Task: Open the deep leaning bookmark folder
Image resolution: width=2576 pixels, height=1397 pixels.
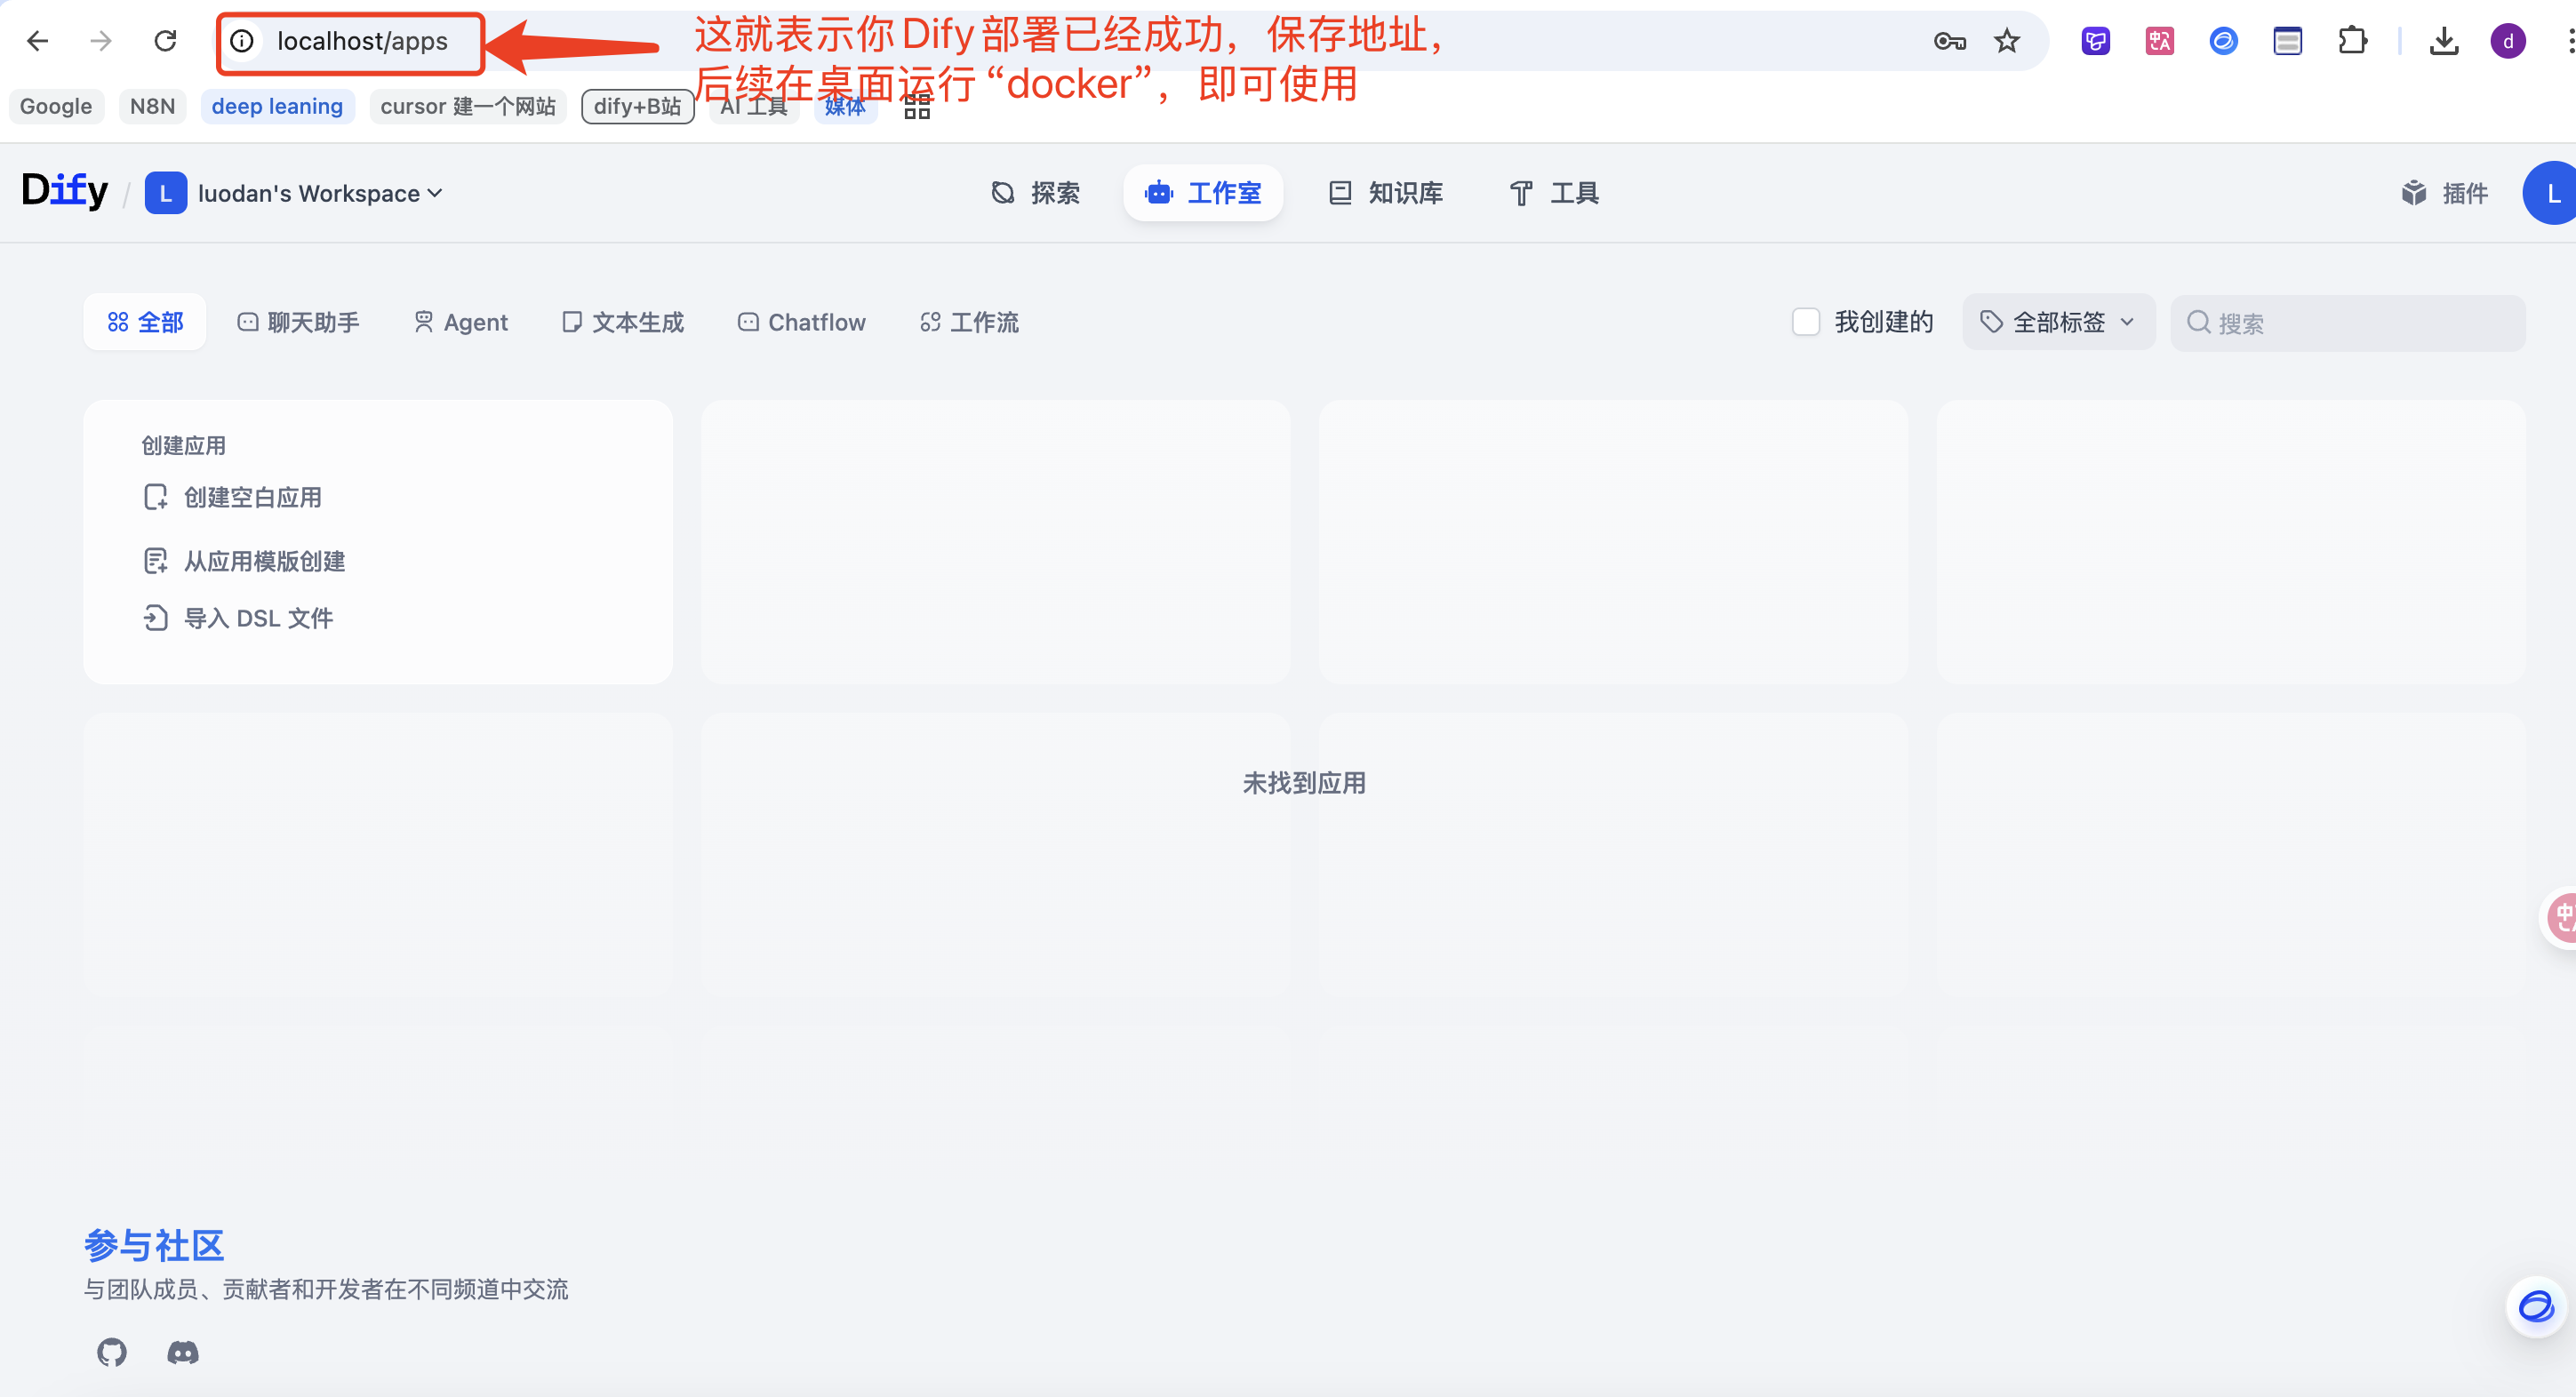Action: tap(277, 106)
